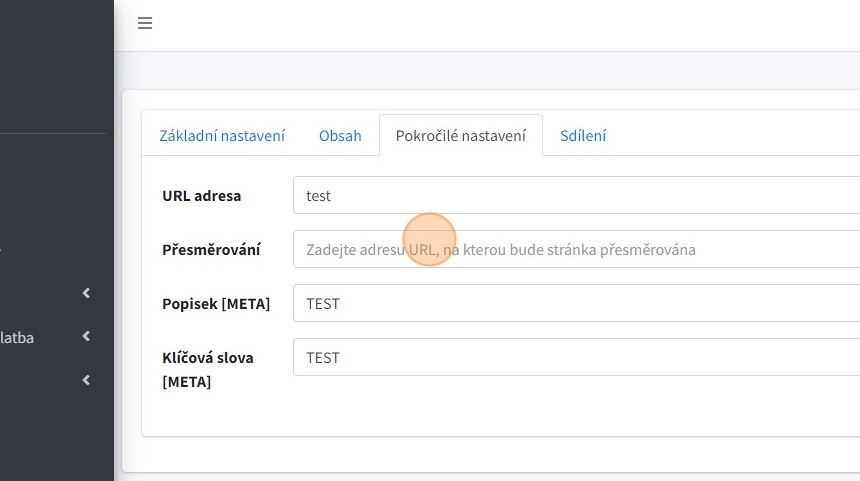Image resolution: width=860 pixels, height=481 pixels.
Task: Click the Klíčová slova [META] input field
Action: [x=576, y=358]
